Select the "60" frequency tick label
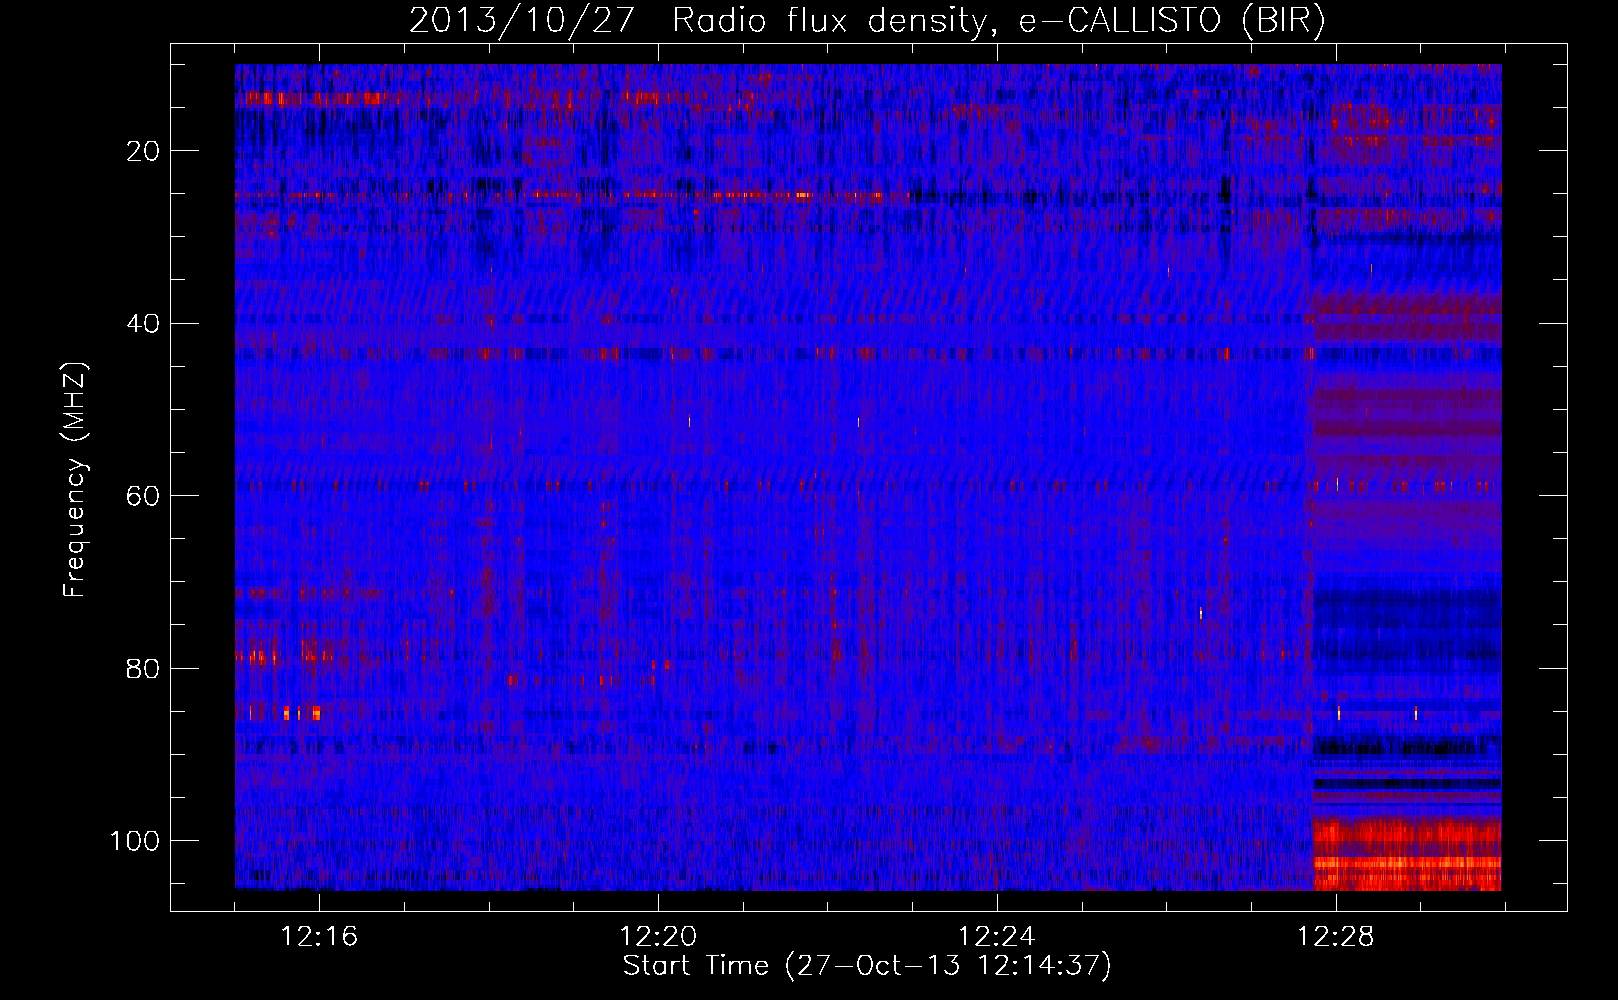Viewport: 1618px width, 1000px height. (143, 496)
